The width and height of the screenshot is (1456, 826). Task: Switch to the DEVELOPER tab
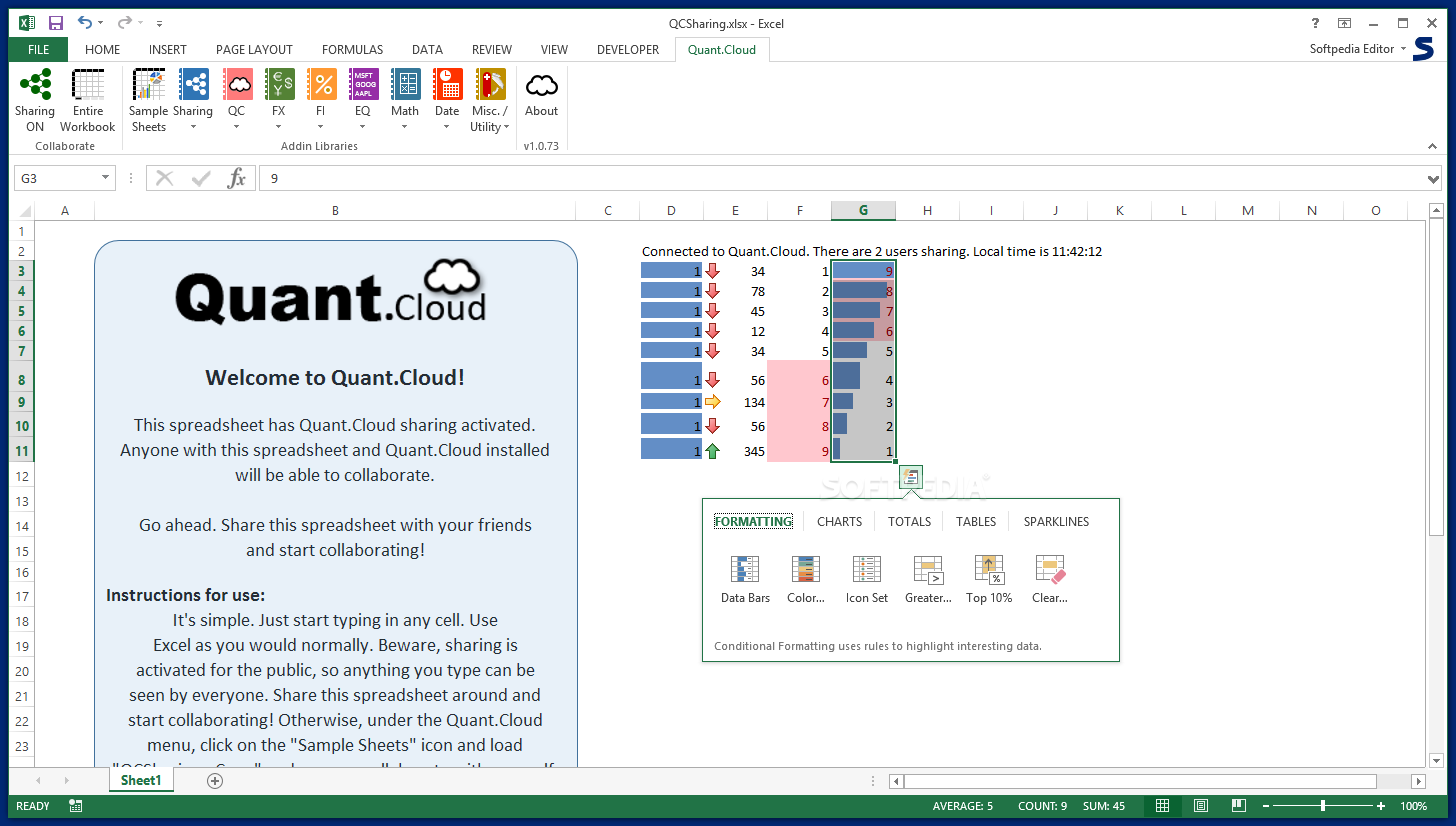pos(628,49)
